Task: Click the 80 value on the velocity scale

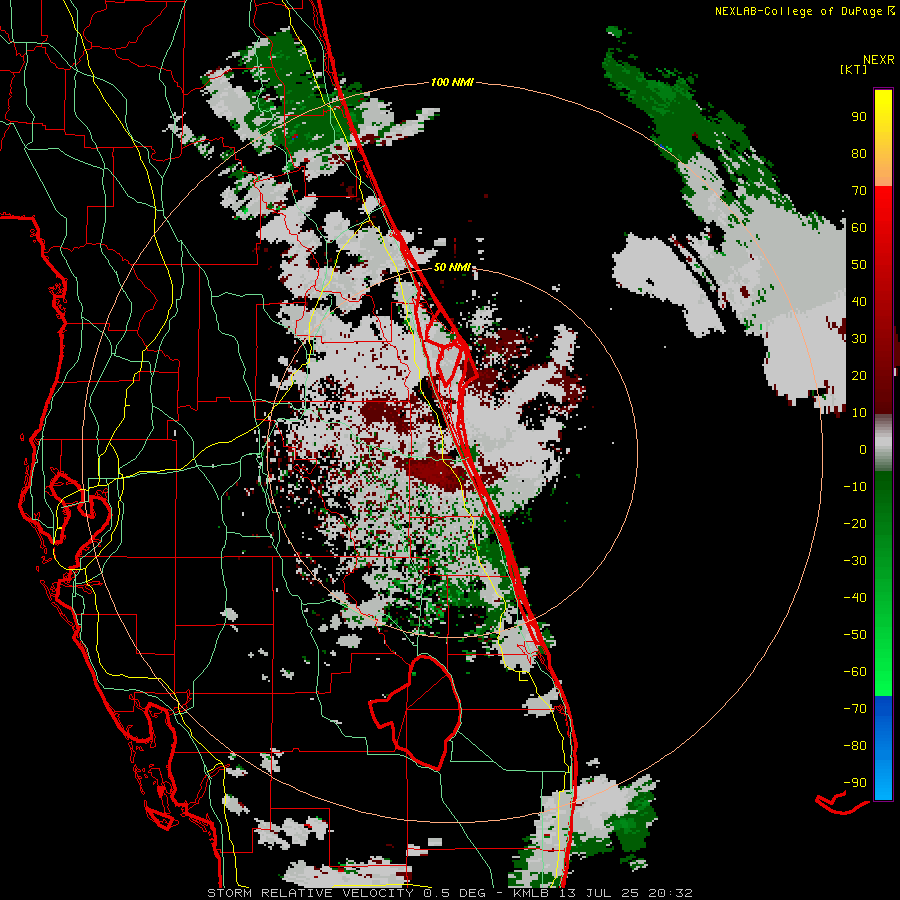Action: pyautogui.click(x=859, y=153)
